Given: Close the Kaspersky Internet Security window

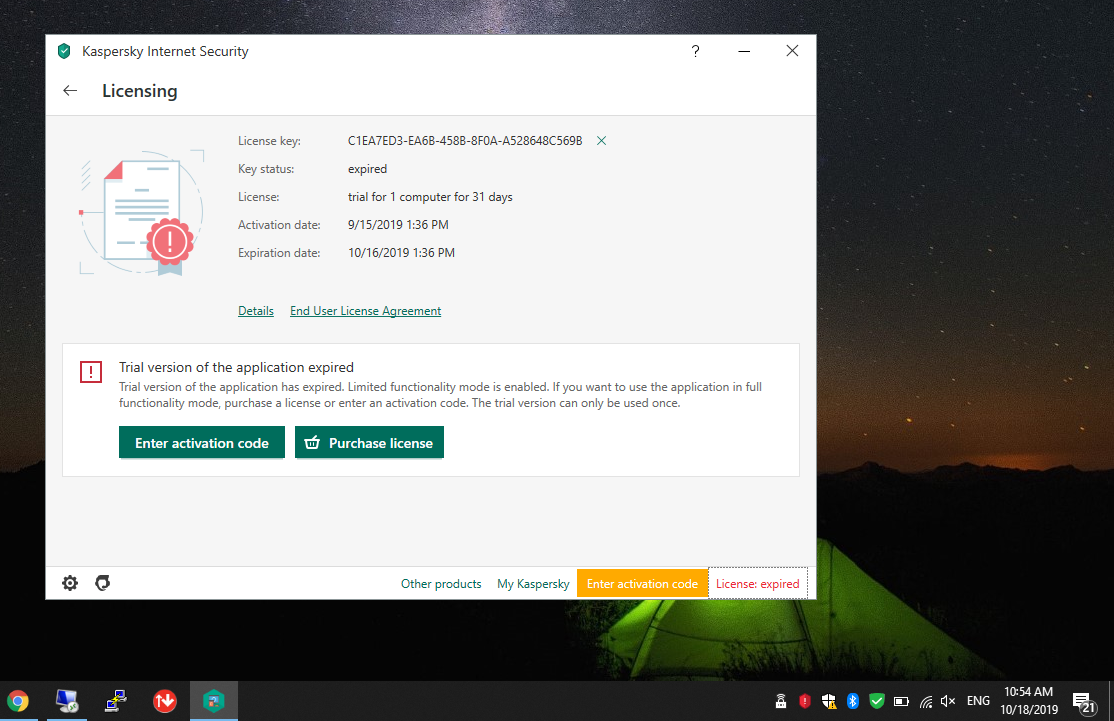Looking at the screenshot, I should click(792, 51).
